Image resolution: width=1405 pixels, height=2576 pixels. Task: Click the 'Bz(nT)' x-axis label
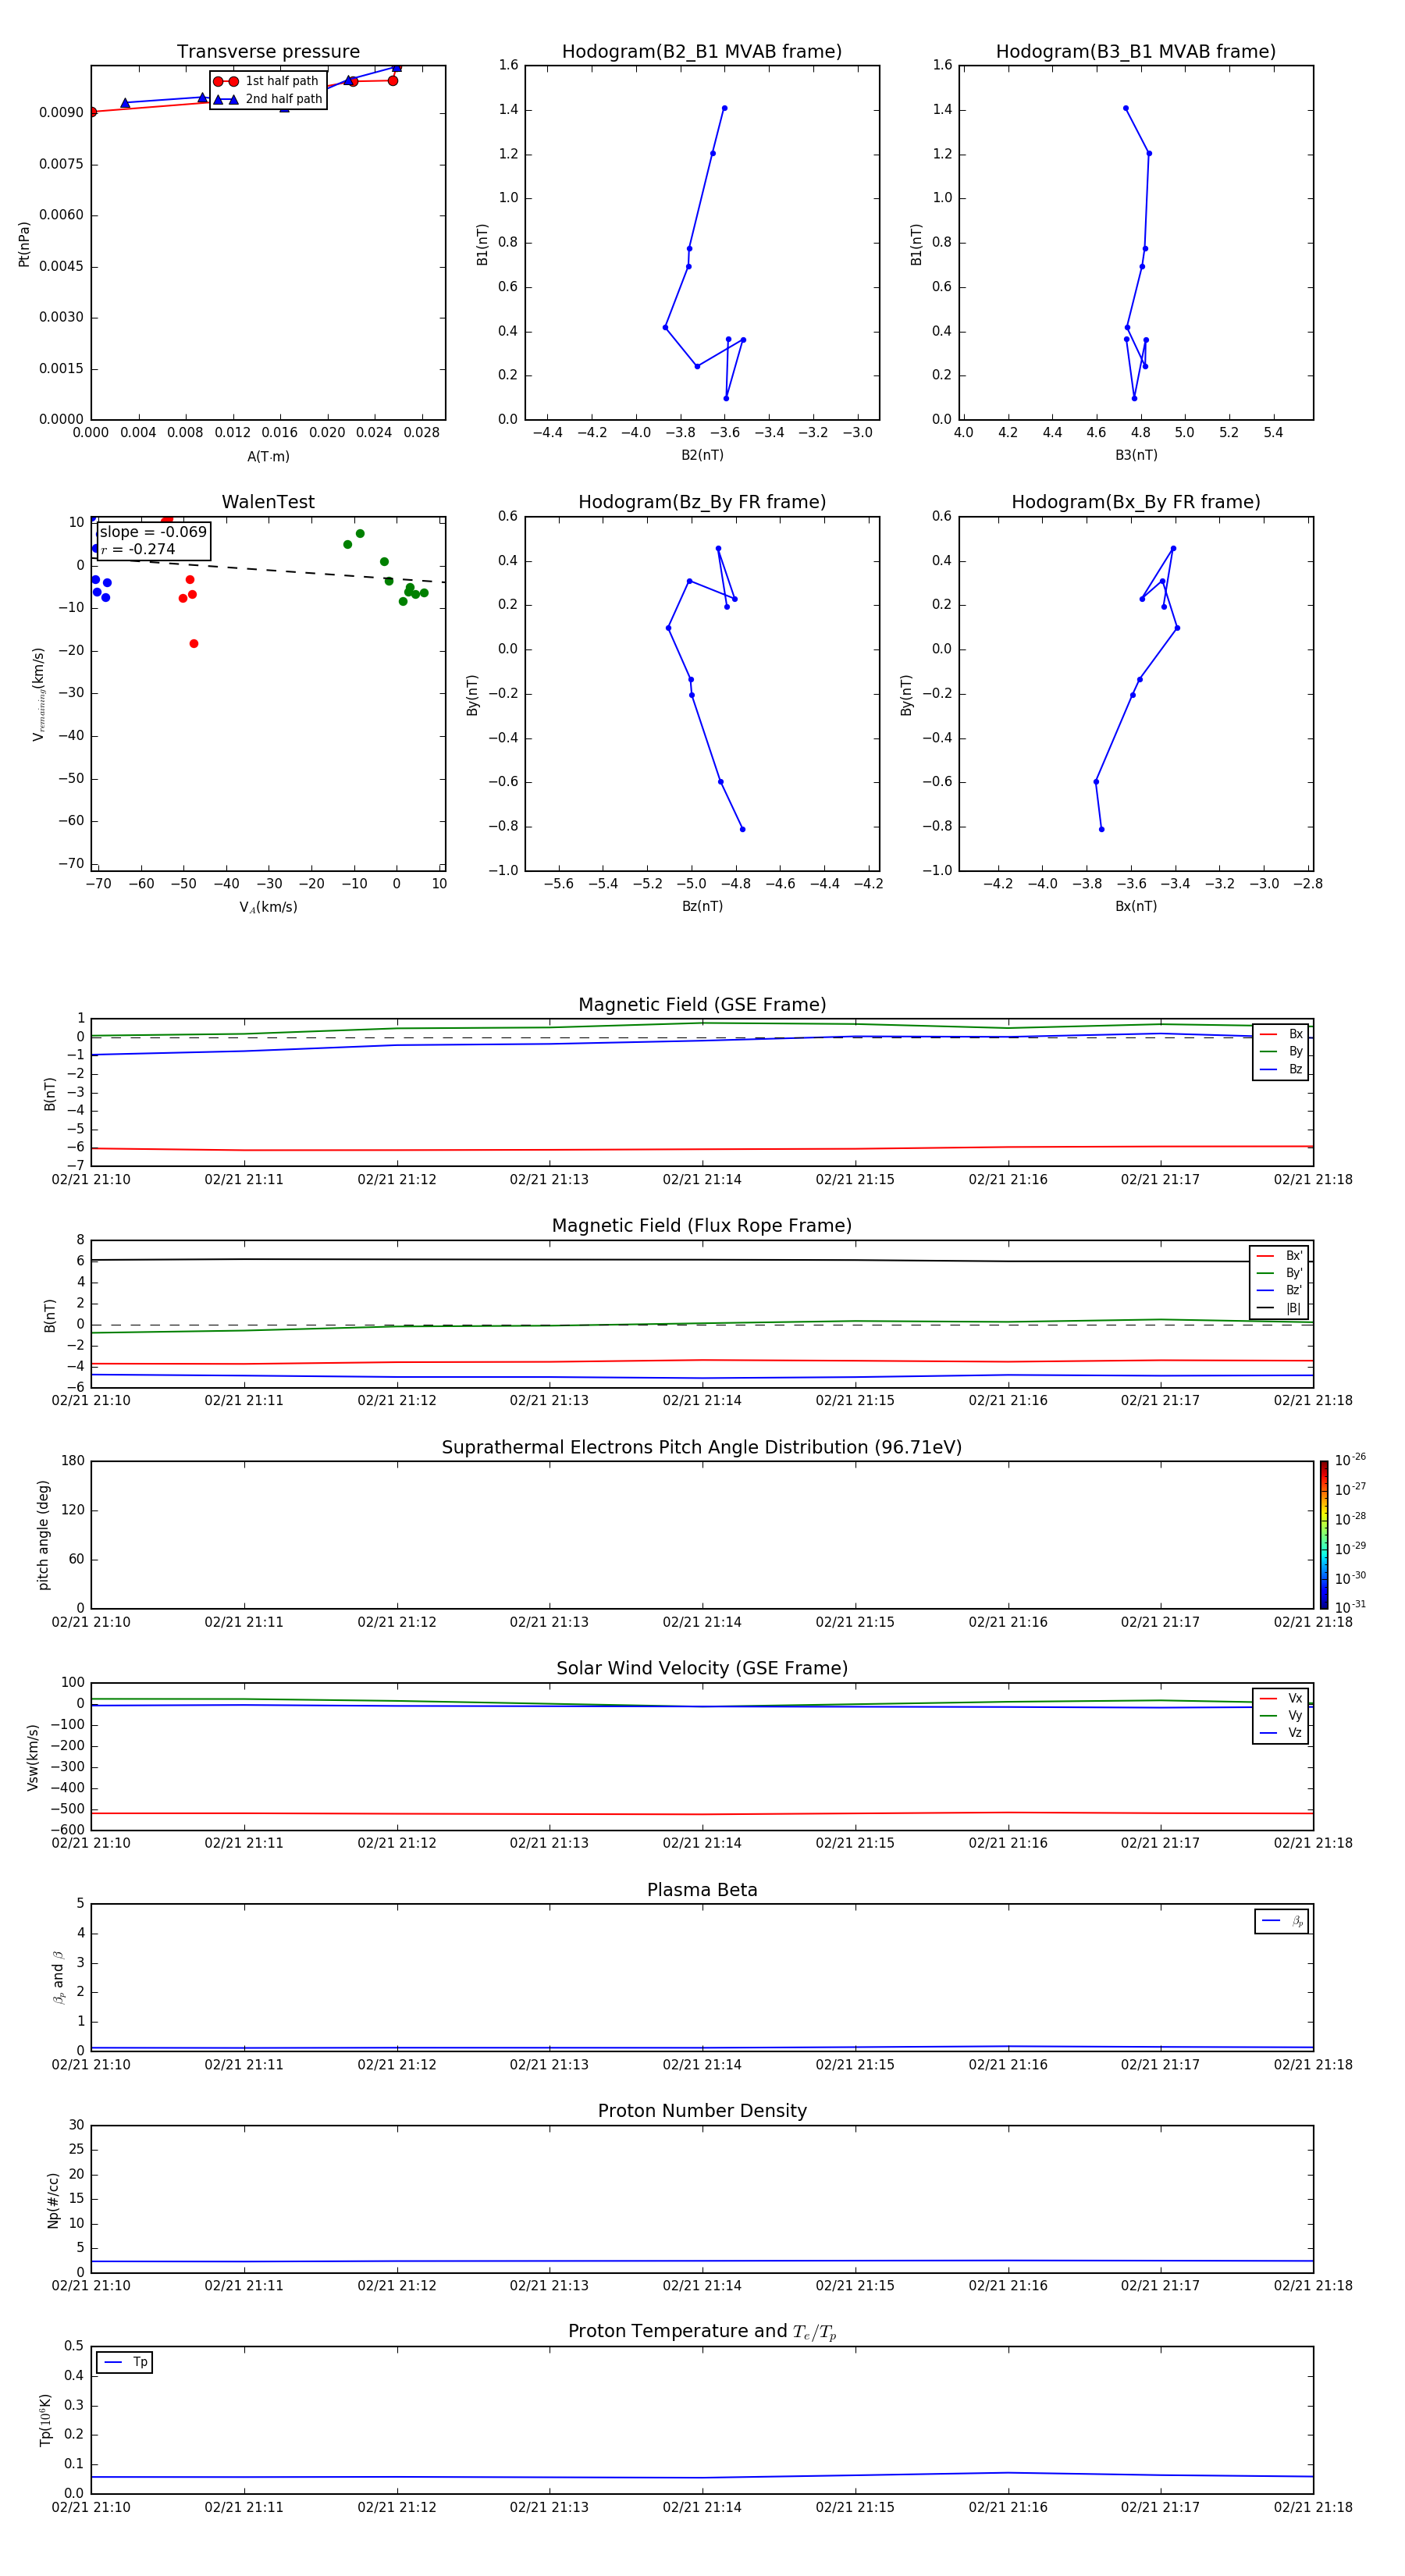tap(702, 906)
